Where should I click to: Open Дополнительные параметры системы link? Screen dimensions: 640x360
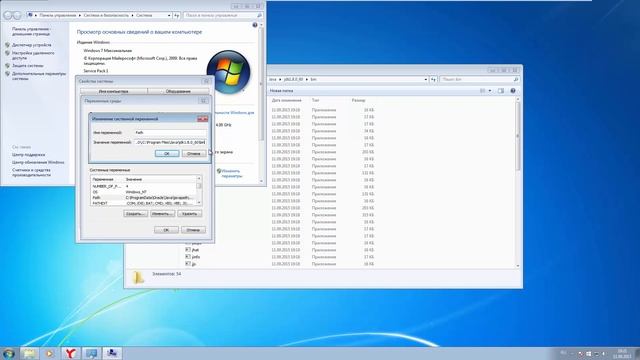tap(39, 76)
